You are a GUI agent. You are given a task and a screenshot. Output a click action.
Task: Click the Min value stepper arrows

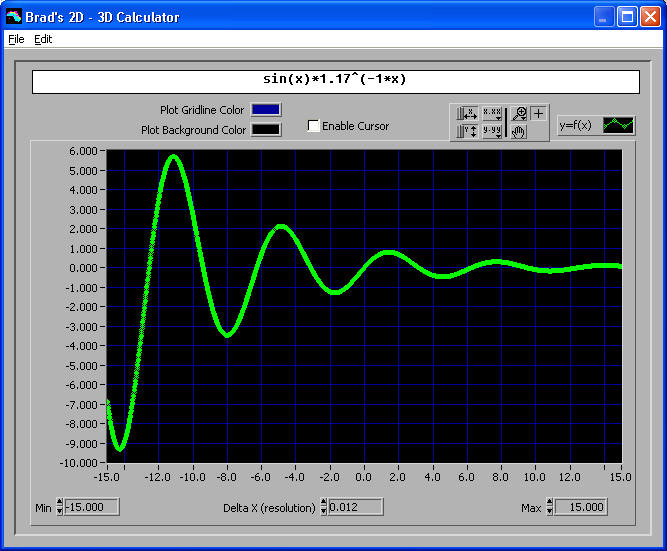tap(60, 507)
